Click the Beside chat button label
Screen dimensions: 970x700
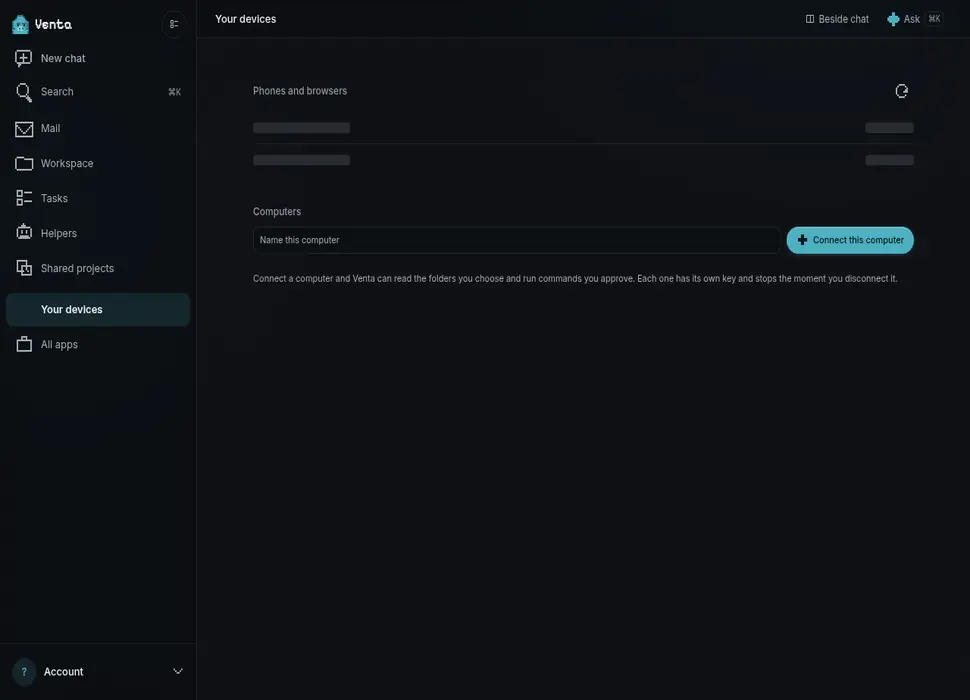843,19
